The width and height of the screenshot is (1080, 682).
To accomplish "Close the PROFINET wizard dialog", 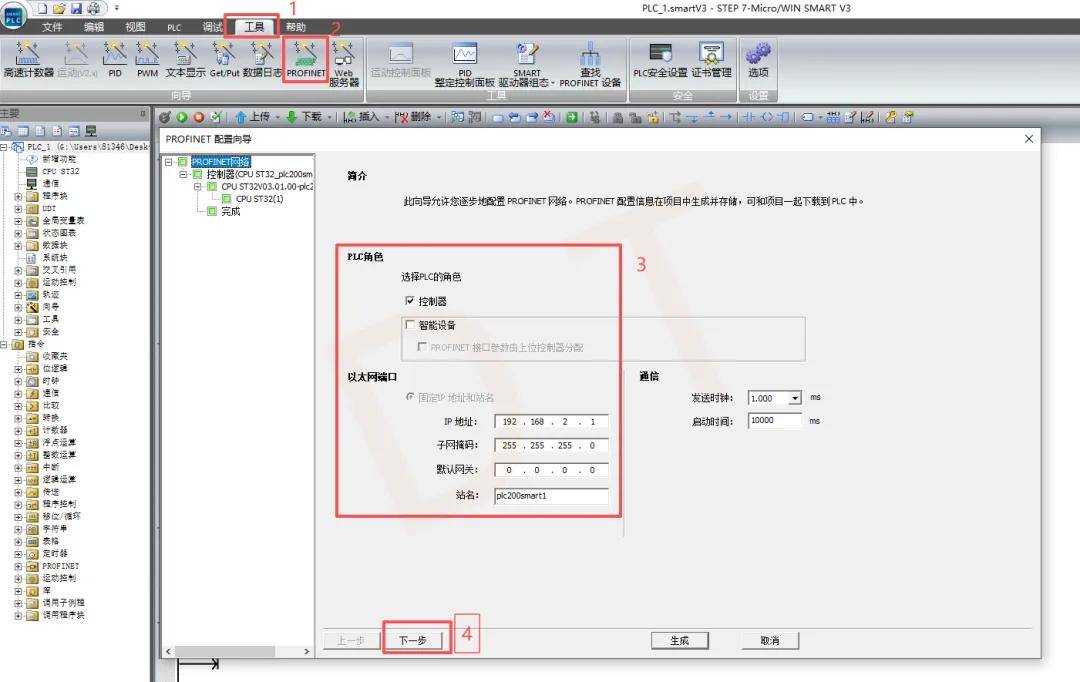I will tap(1028, 138).
